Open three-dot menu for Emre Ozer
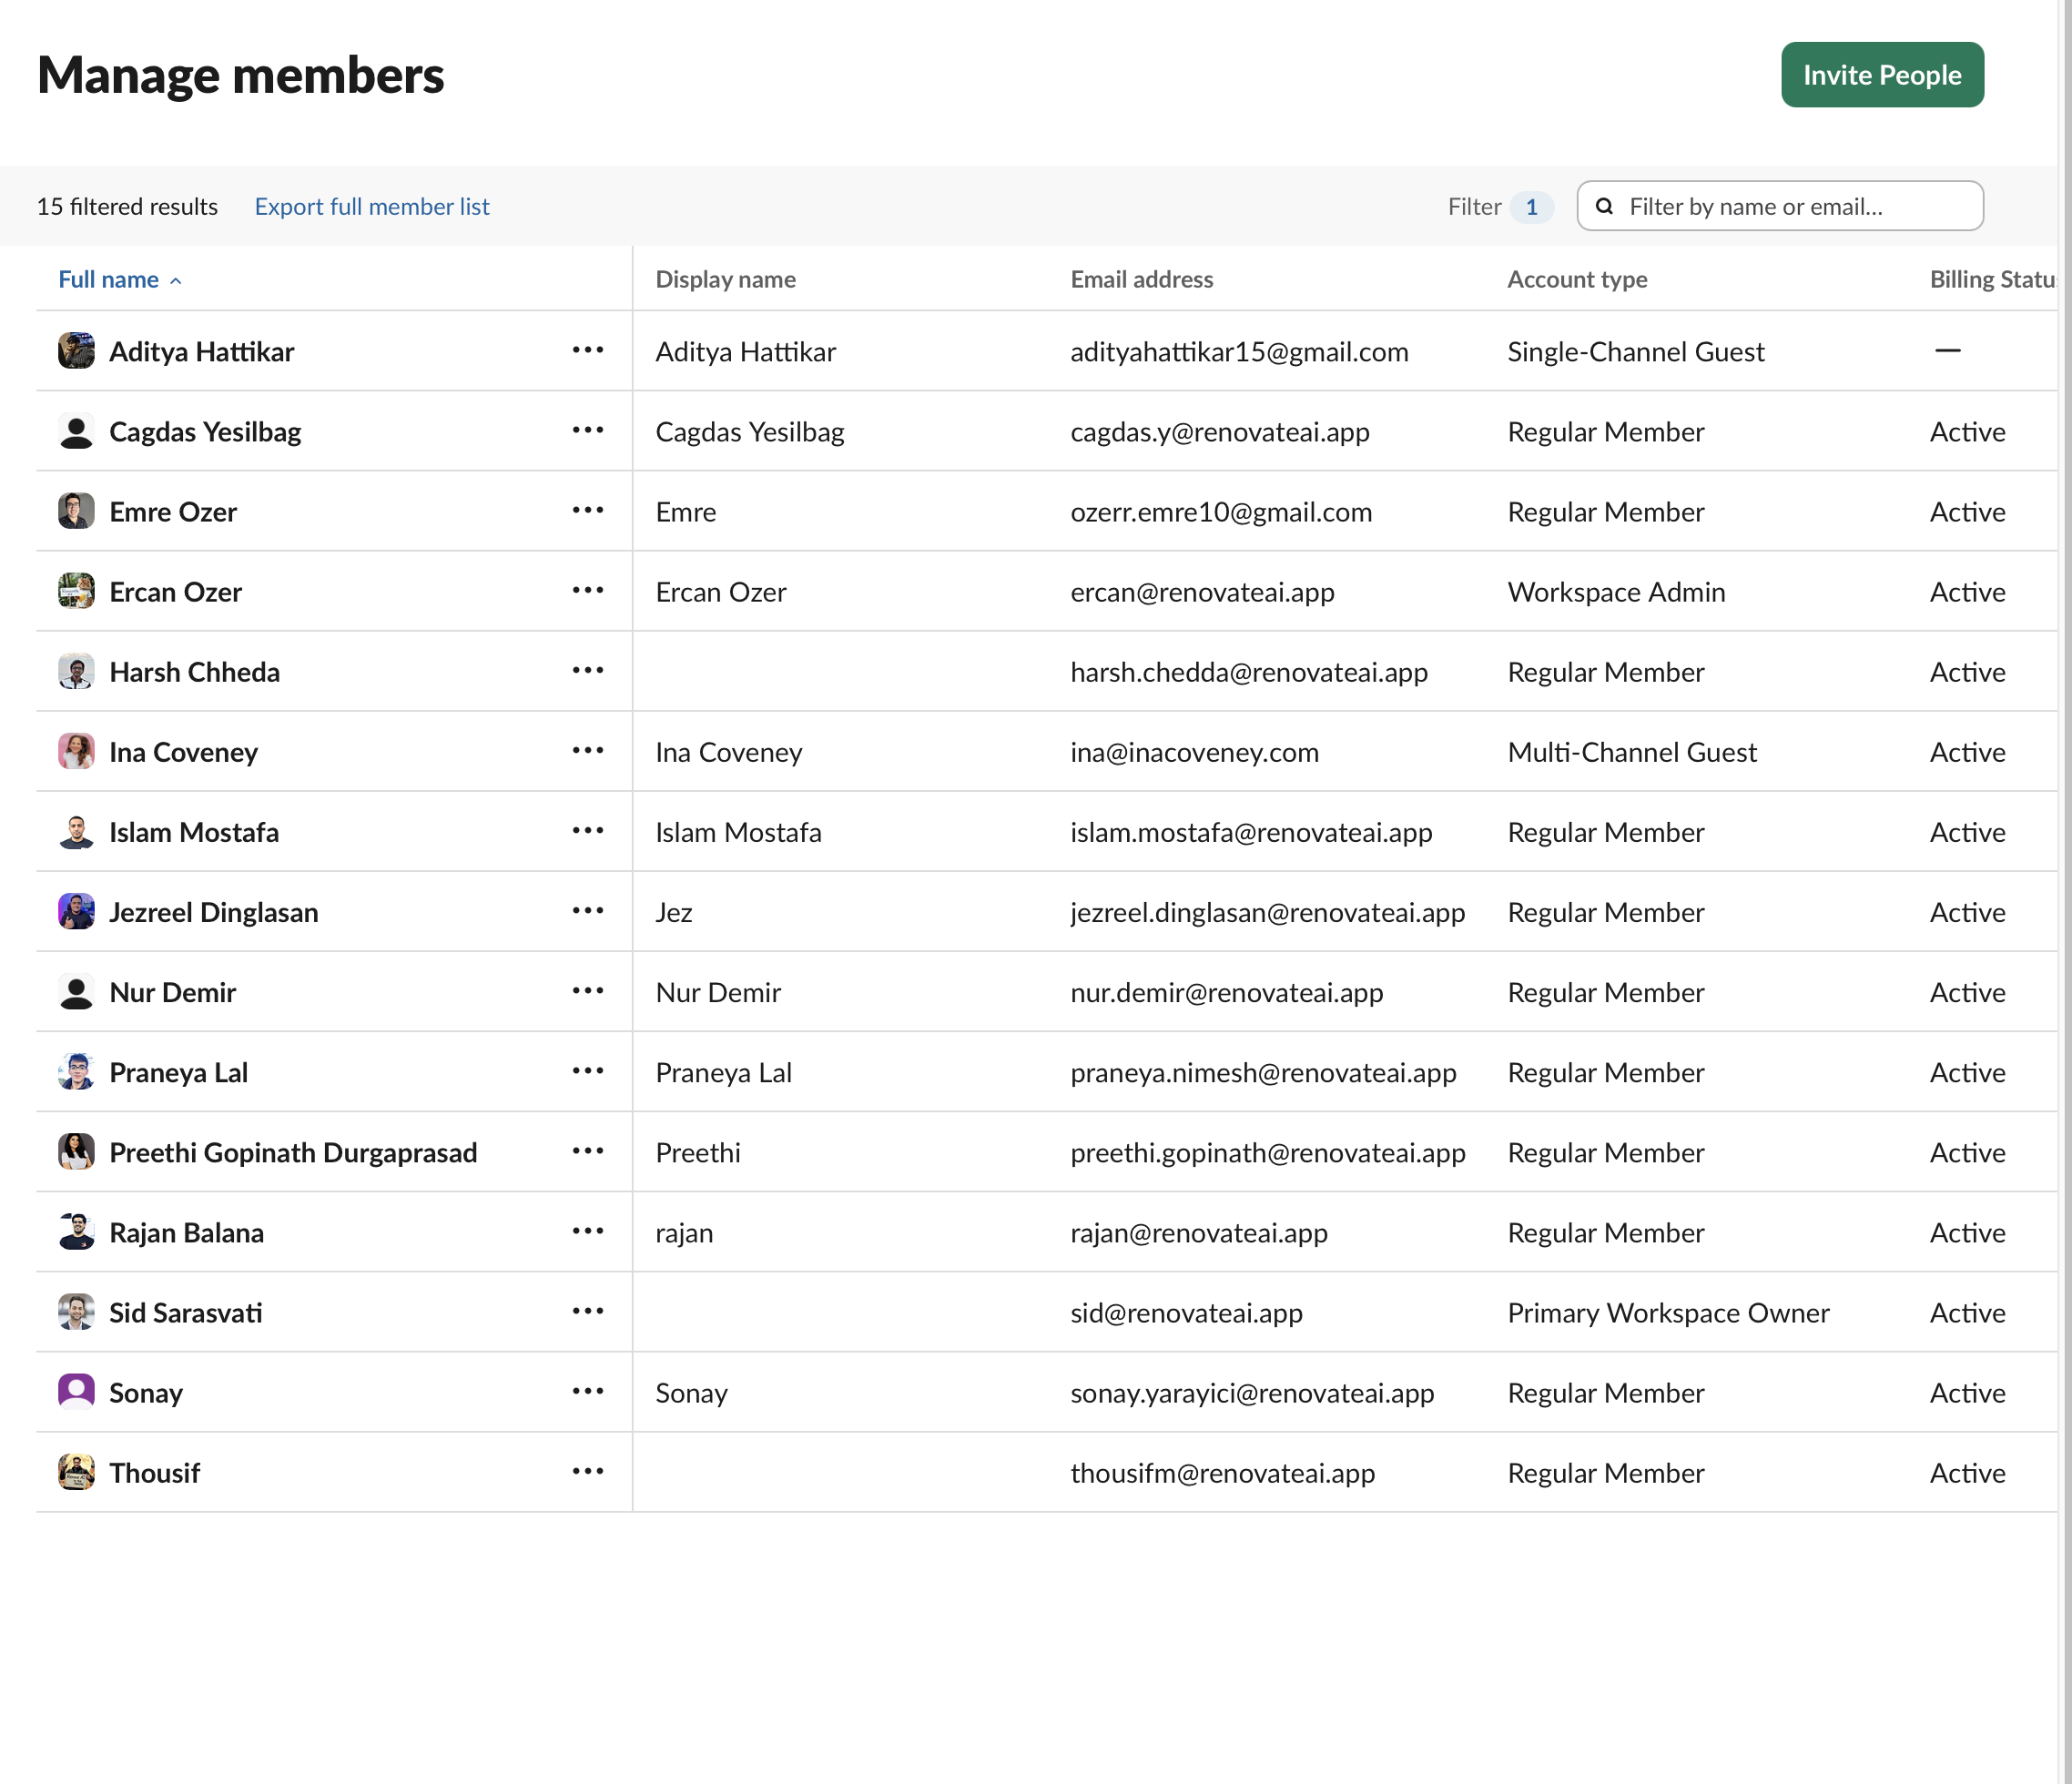 click(x=588, y=510)
